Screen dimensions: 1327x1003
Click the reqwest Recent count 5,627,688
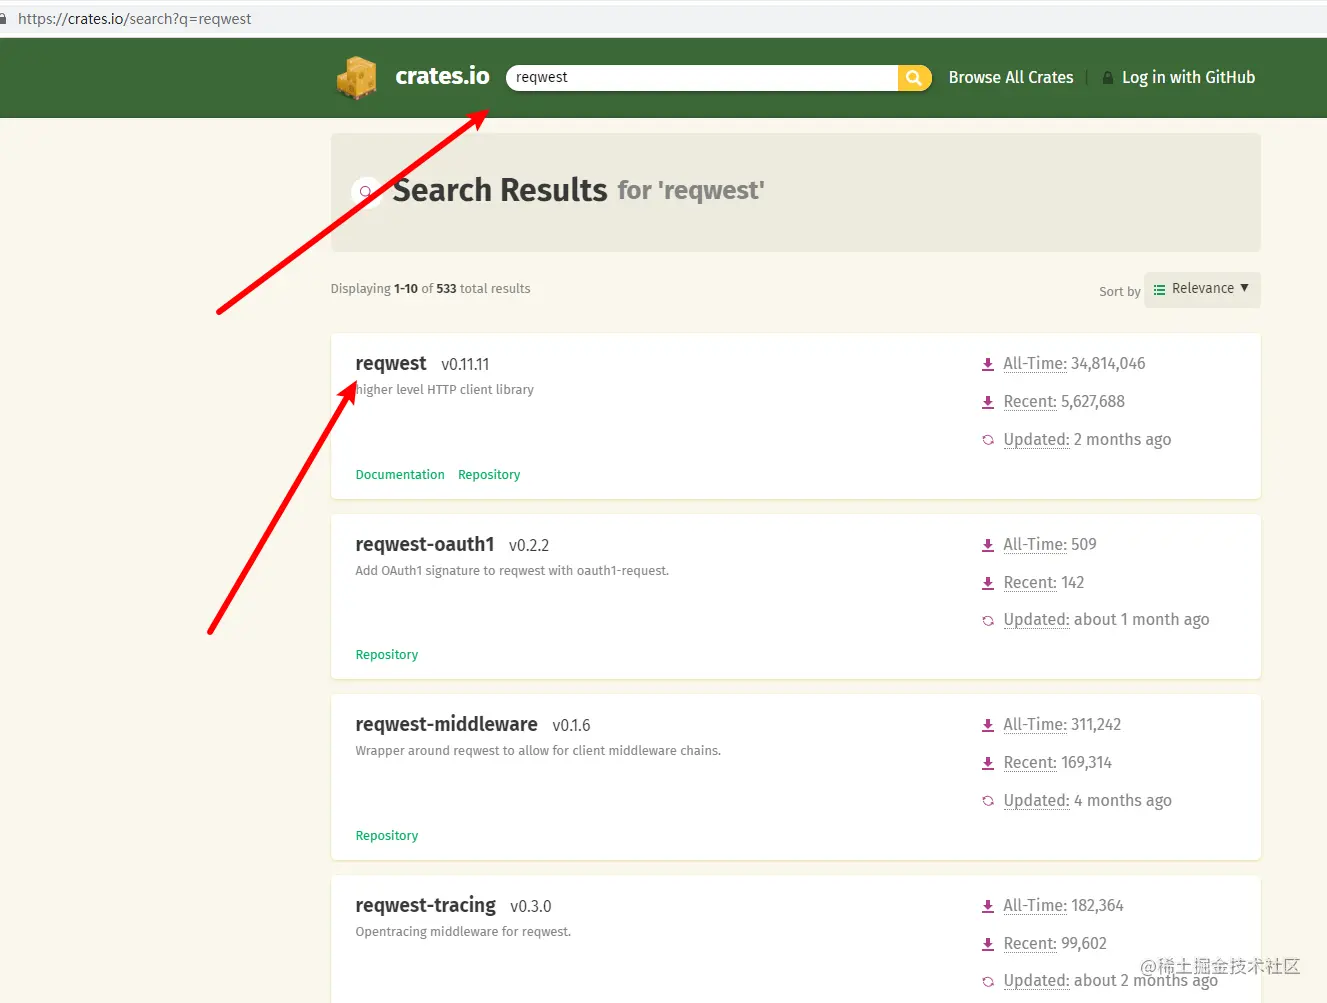click(x=1093, y=402)
